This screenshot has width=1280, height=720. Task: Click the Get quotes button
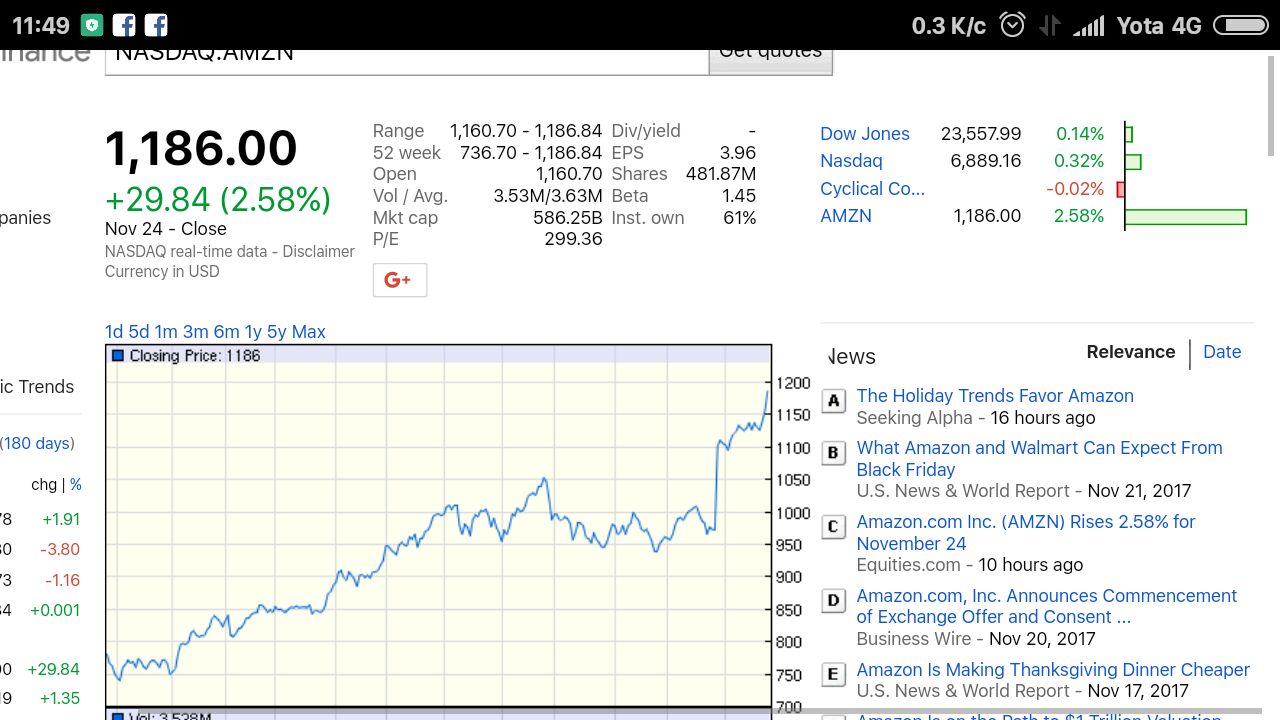770,61
